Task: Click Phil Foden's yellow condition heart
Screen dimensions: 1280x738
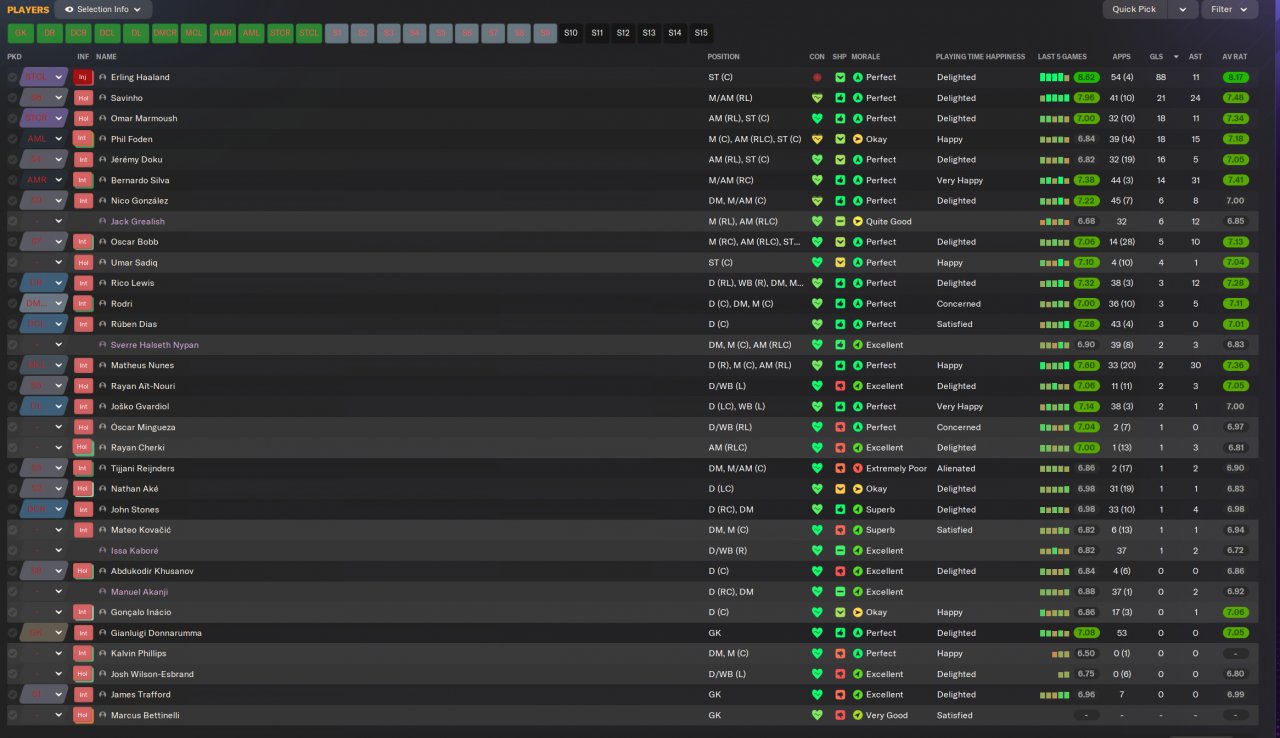Action: 817,139
